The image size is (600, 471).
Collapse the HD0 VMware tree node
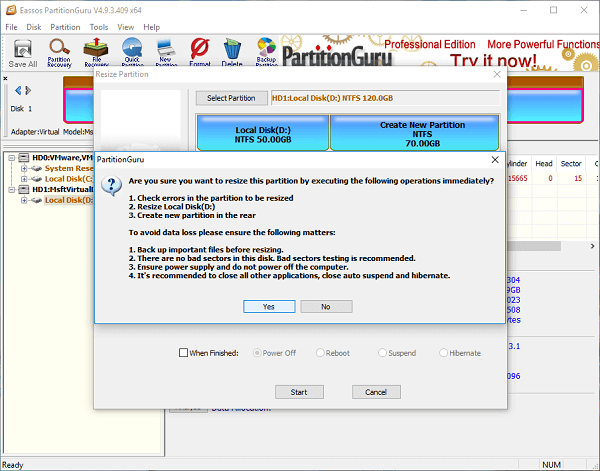(12, 158)
